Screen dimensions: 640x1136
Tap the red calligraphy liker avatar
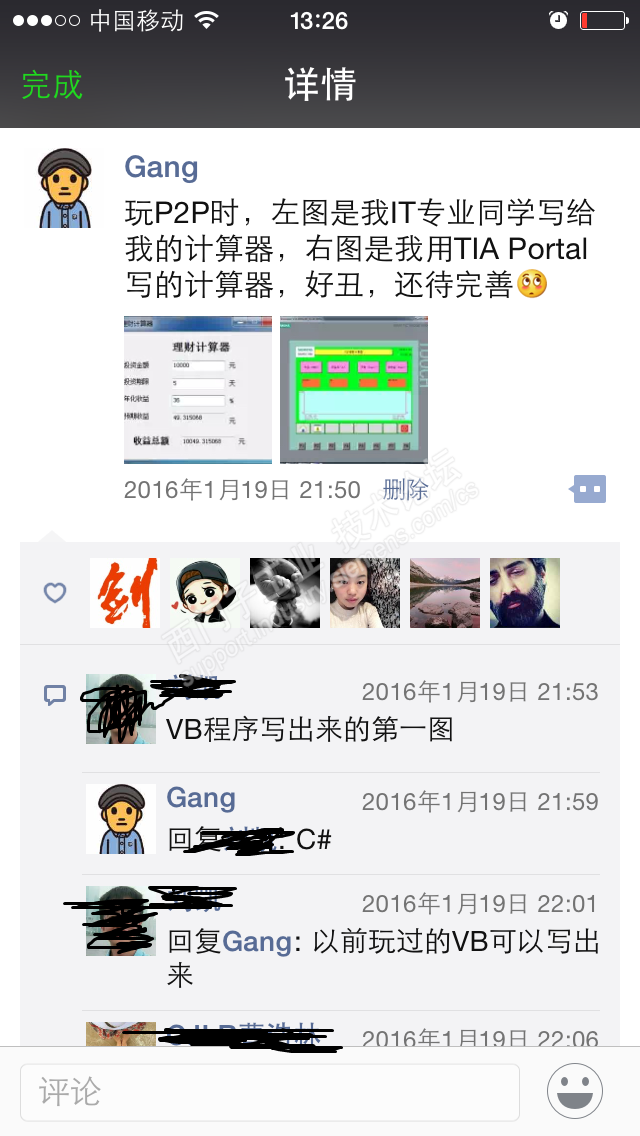coord(125,593)
